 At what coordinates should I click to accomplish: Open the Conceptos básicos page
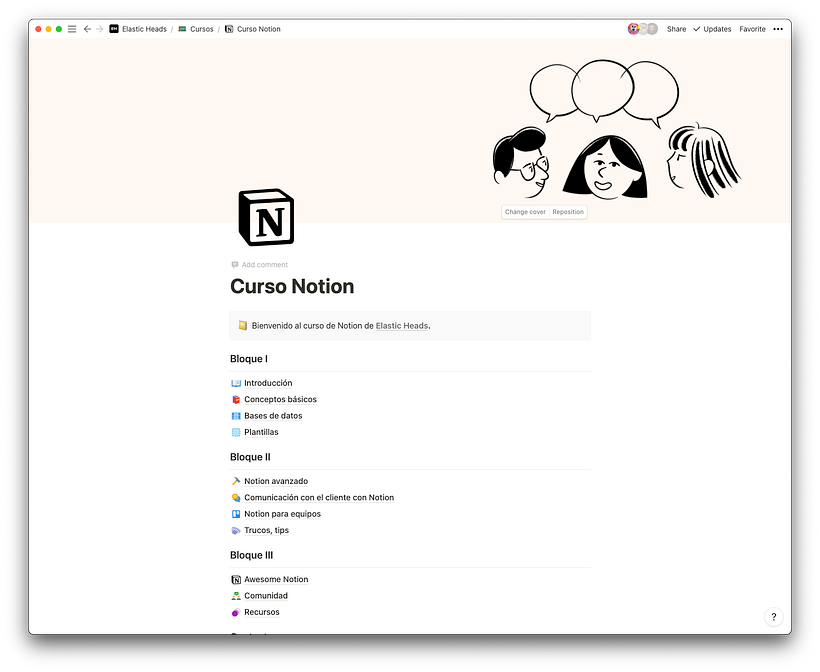pyautogui.click(x=280, y=400)
